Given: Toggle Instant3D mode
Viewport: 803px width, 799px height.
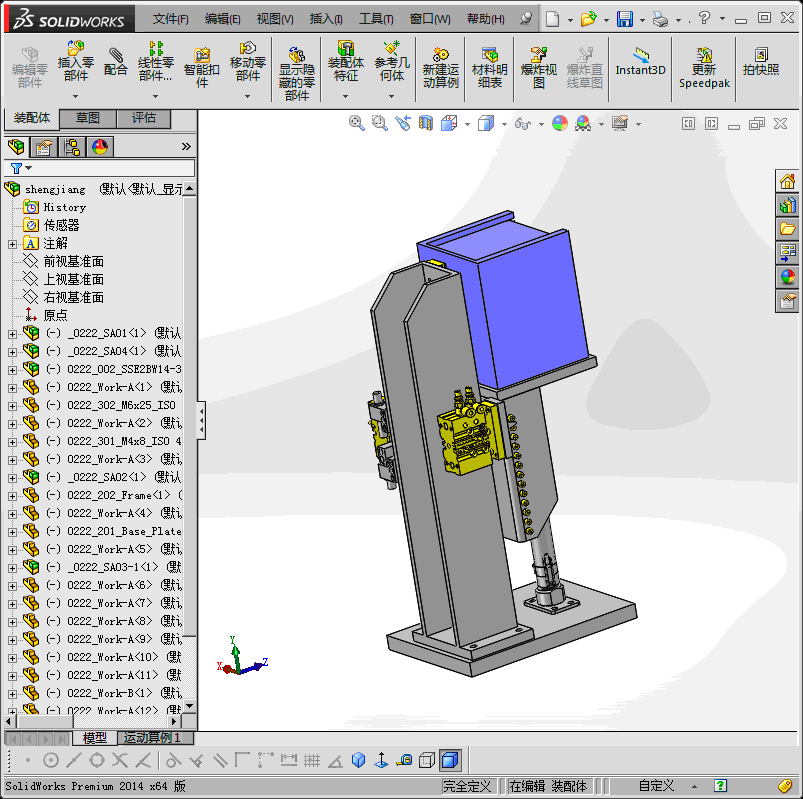Looking at the screenshot, I should [640, 61].
